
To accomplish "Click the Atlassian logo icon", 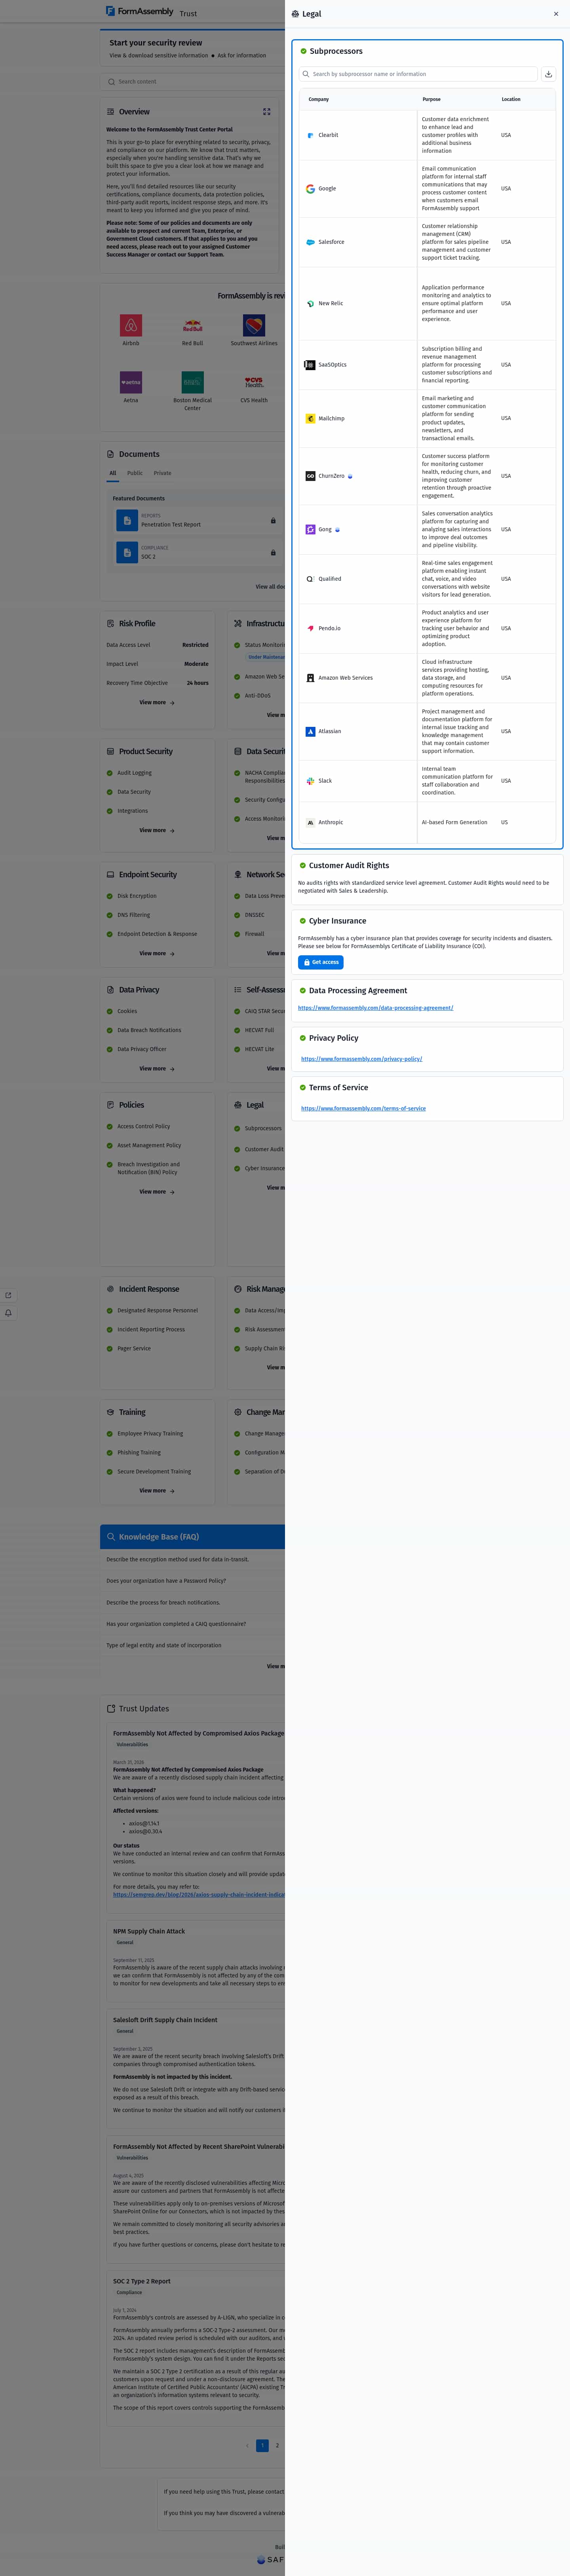I will [x=310, y=732].
